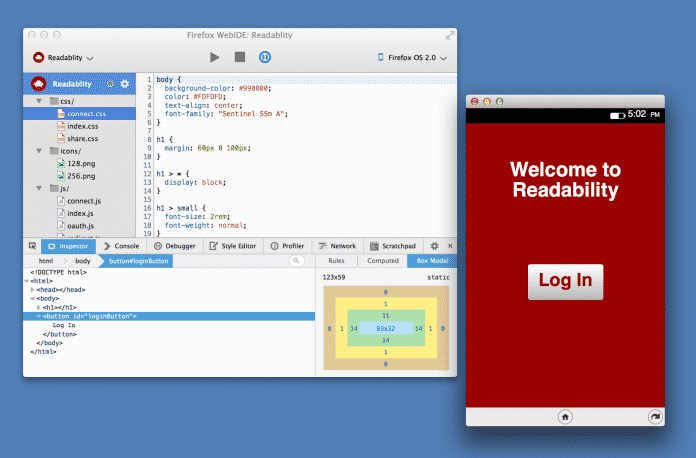Viewport: 696px width, 458px height.
Task: Switch to the Style Editor tab
Action: tap(232, 245)
